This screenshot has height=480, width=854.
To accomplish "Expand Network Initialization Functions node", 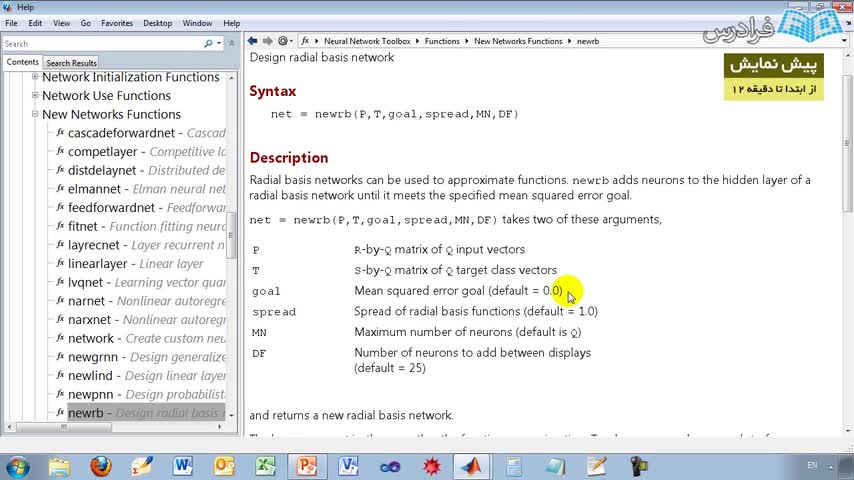I will pyautogui.click(x=35, y=77).
